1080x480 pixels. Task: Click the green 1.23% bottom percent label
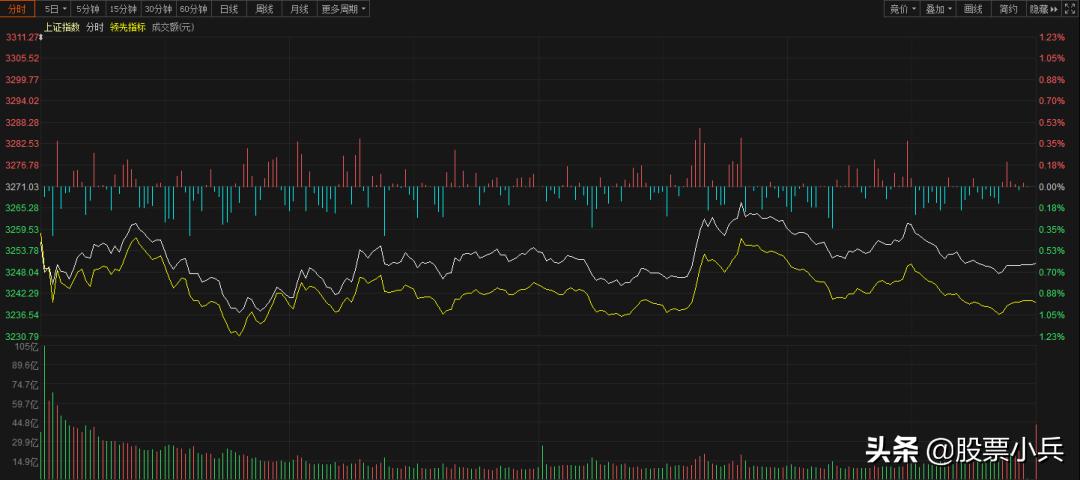point(1051,336)
